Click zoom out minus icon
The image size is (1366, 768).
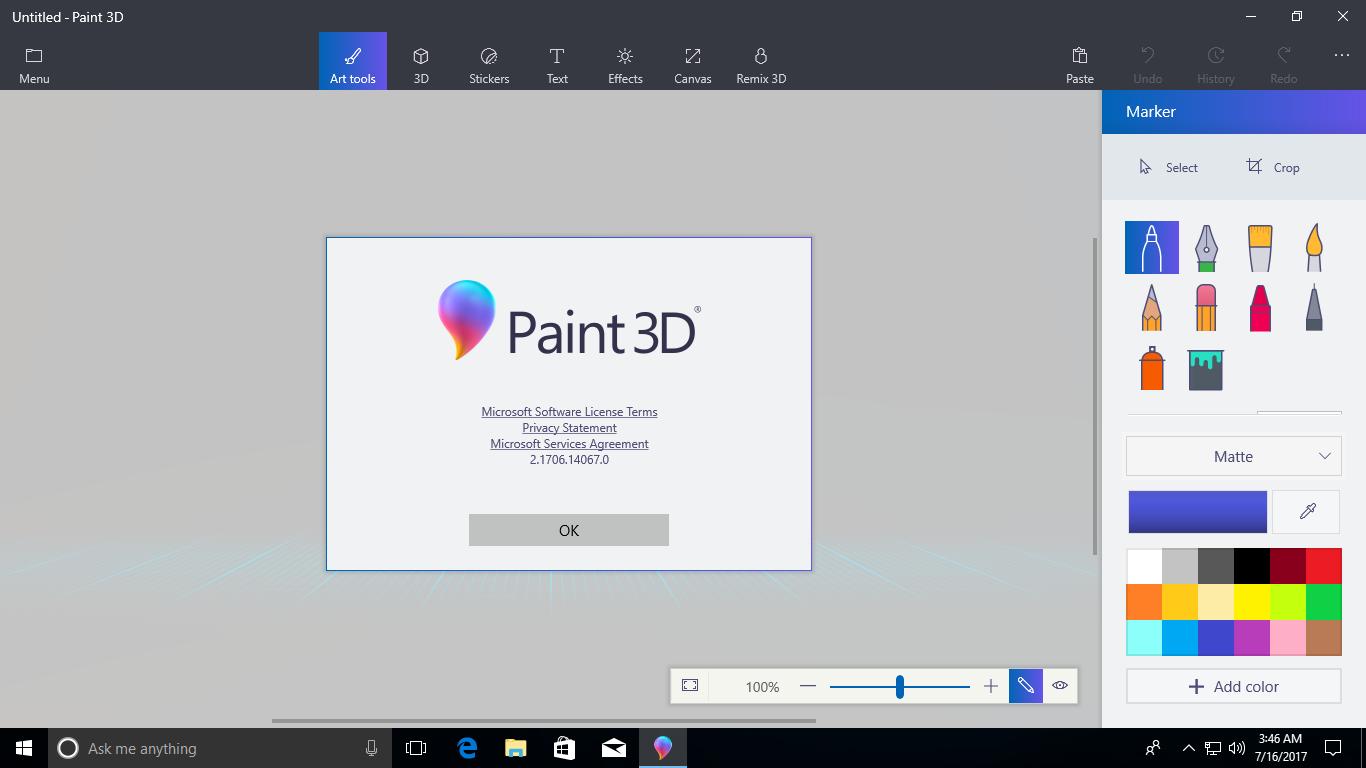(808, 686)
